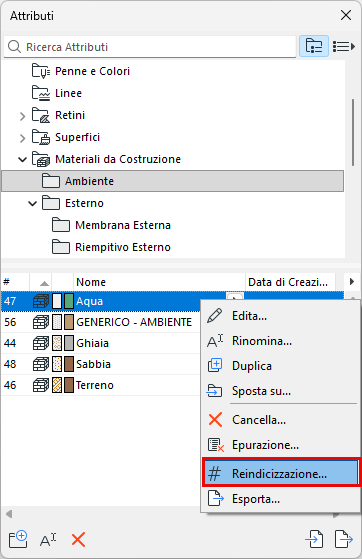Click the GENERICO building material icon
362x559 pixels.
pyautogui.click(x=41, y=322)
